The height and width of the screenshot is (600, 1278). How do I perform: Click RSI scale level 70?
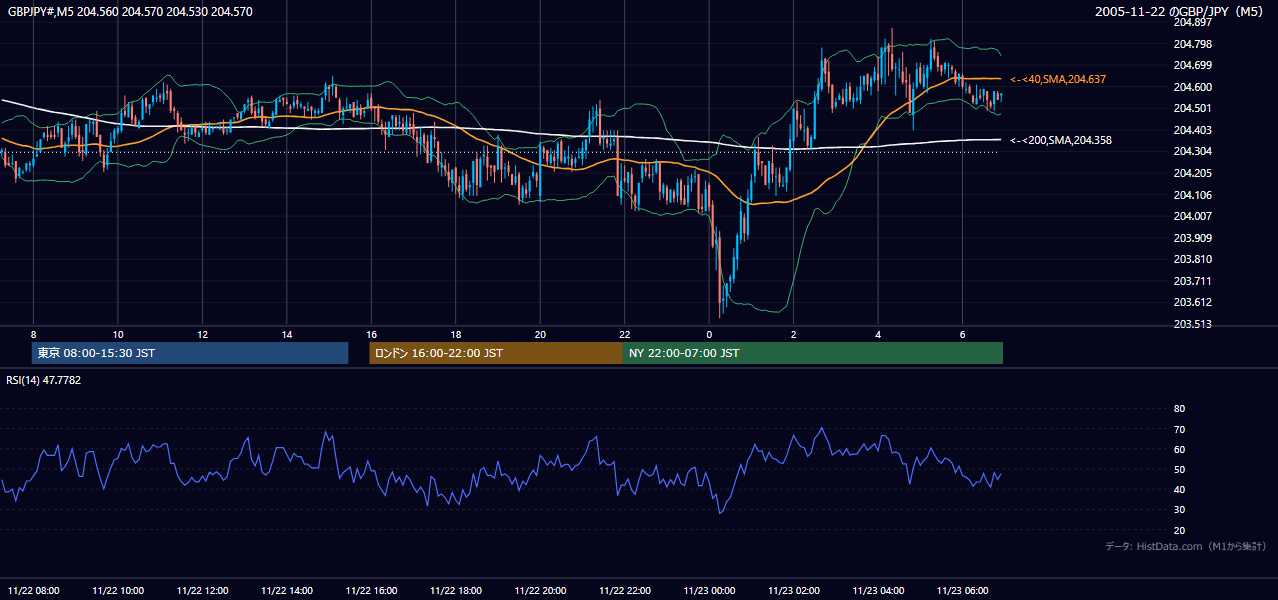pyautogui.click(x=1179, y=429)
